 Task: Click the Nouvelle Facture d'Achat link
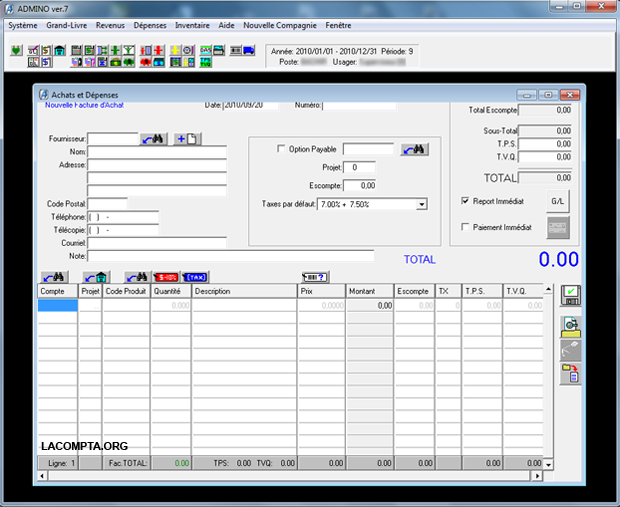click(84, 105)
